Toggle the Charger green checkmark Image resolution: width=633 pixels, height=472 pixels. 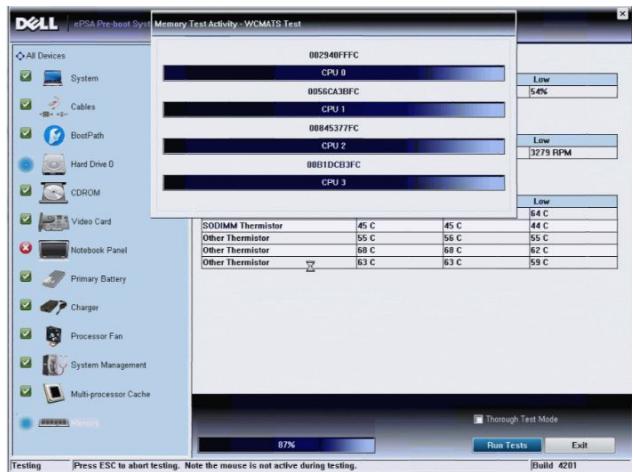tap(26, 305)
